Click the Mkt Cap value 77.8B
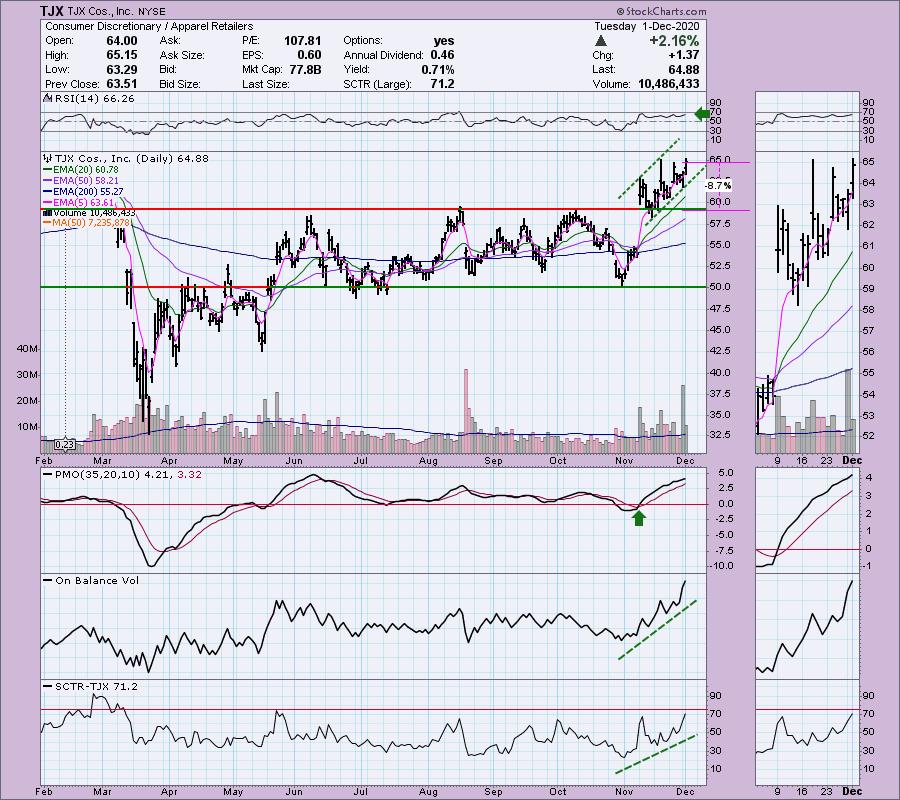 tap(304, 69)
